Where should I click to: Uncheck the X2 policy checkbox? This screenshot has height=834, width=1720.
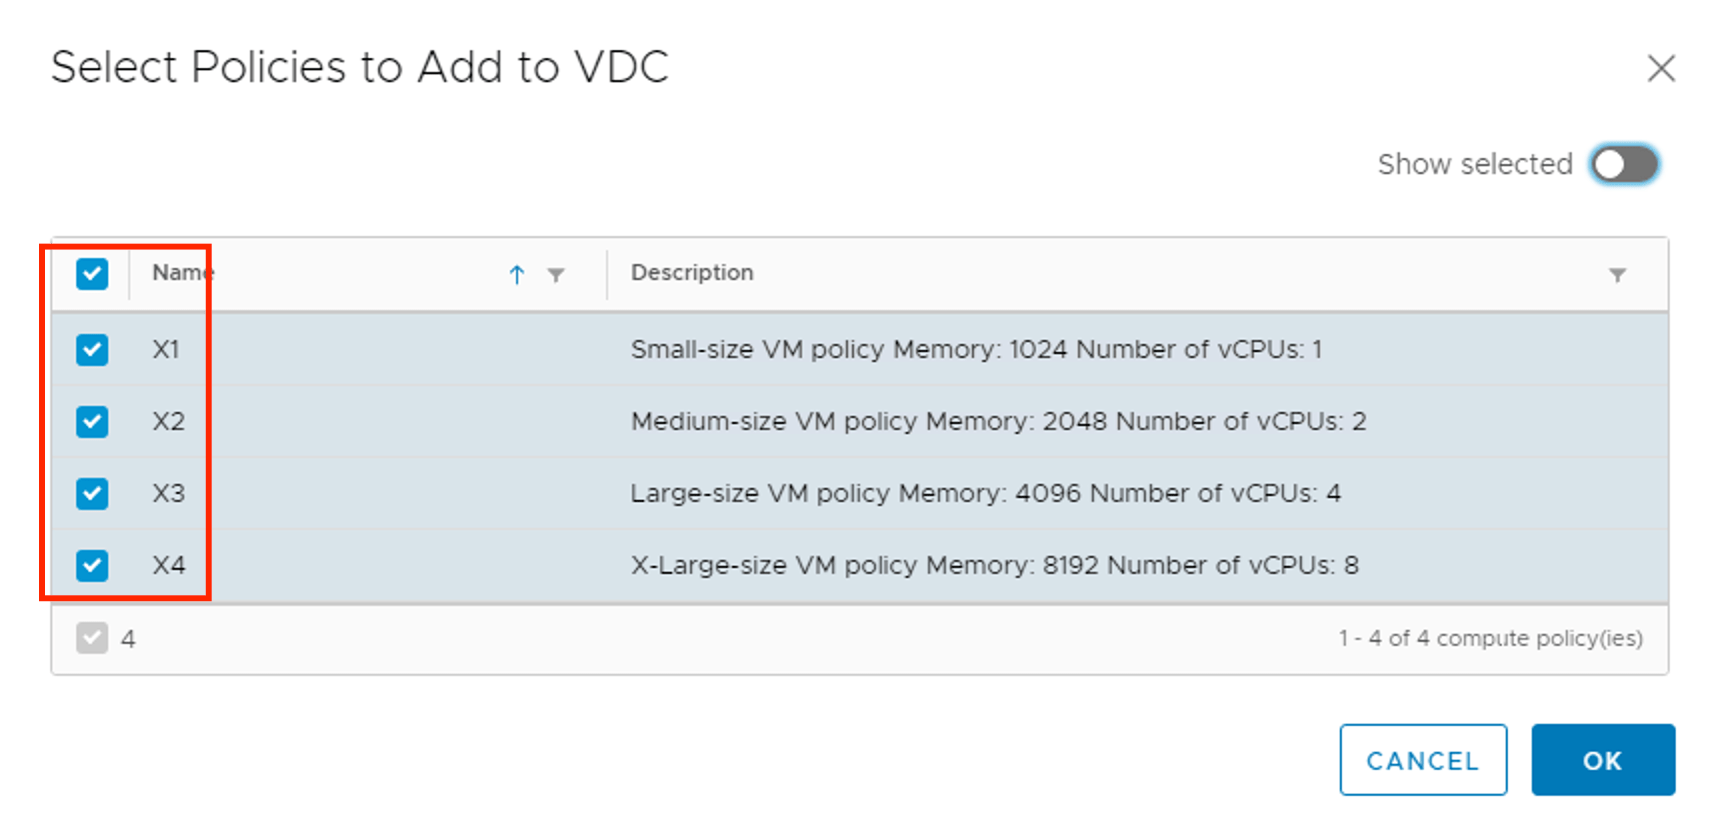coord(92,421)
